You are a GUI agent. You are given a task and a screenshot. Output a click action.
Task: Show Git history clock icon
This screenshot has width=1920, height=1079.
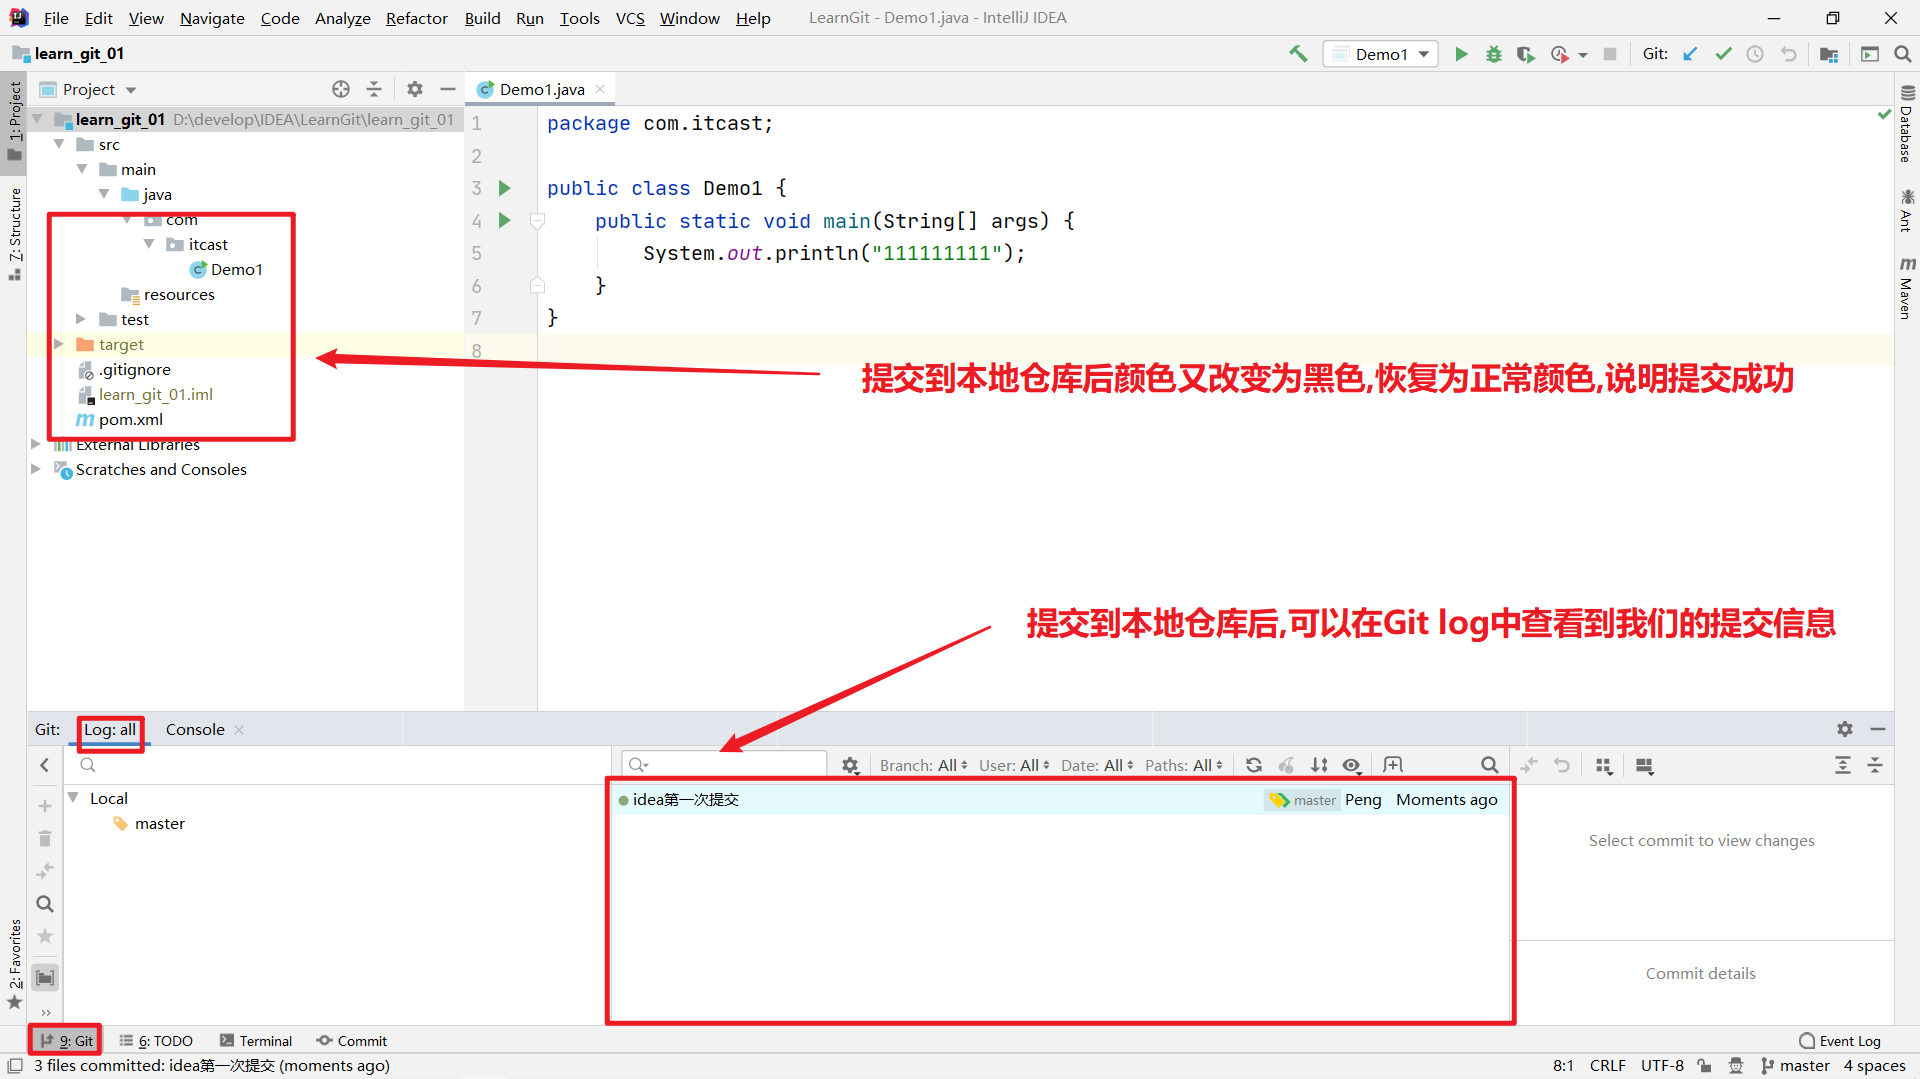1755,54
